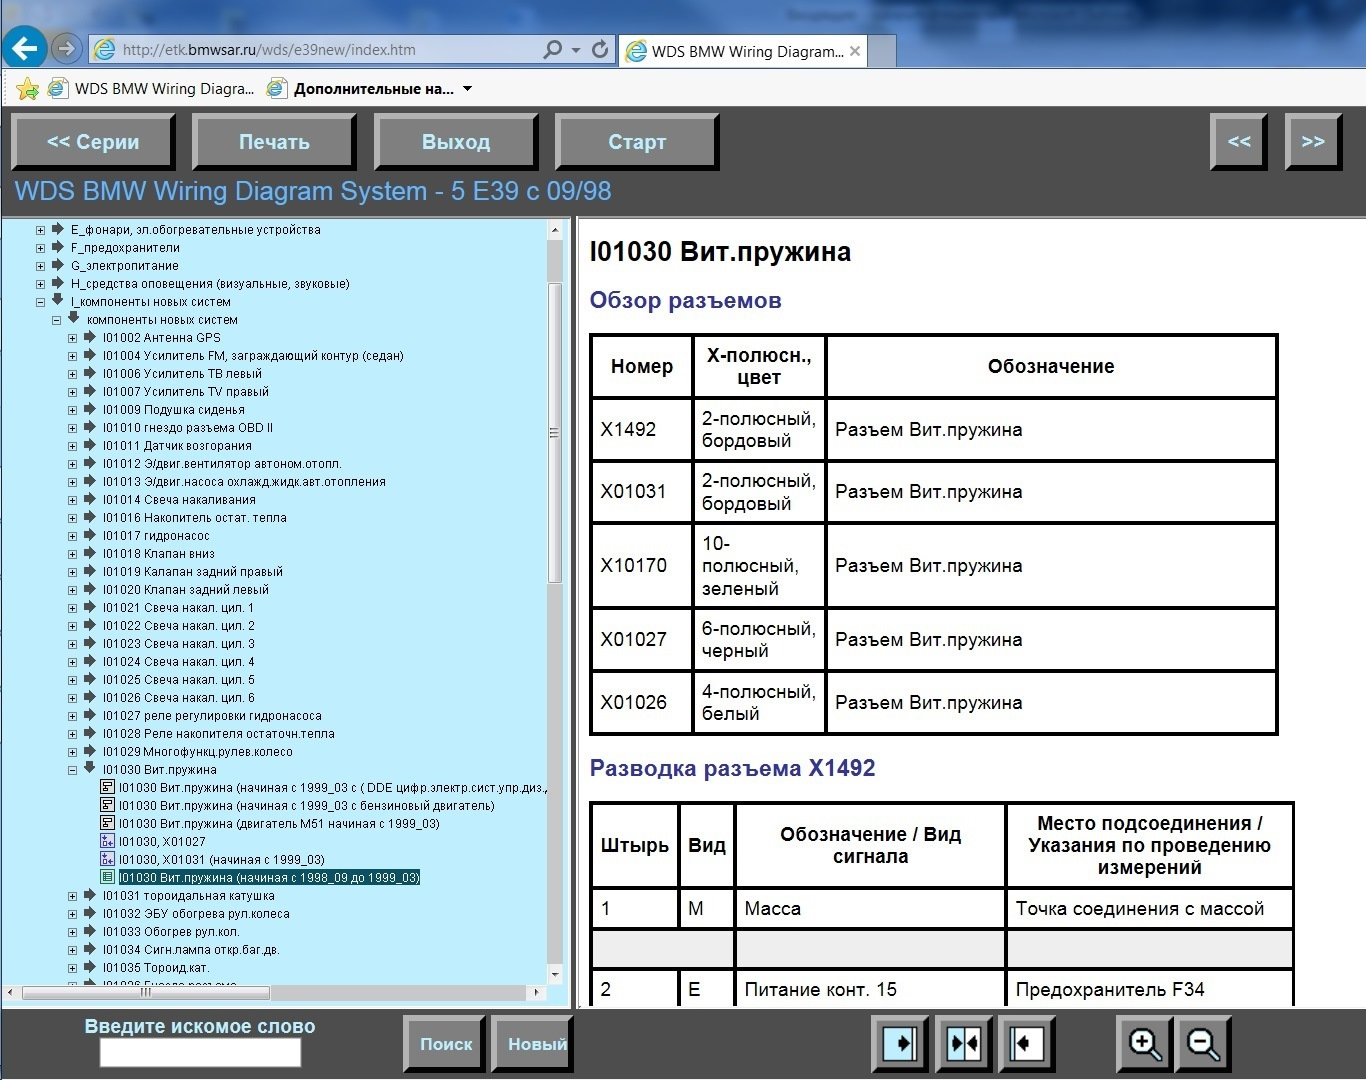Expand H_средства оповещения tree node

[40, 284]
